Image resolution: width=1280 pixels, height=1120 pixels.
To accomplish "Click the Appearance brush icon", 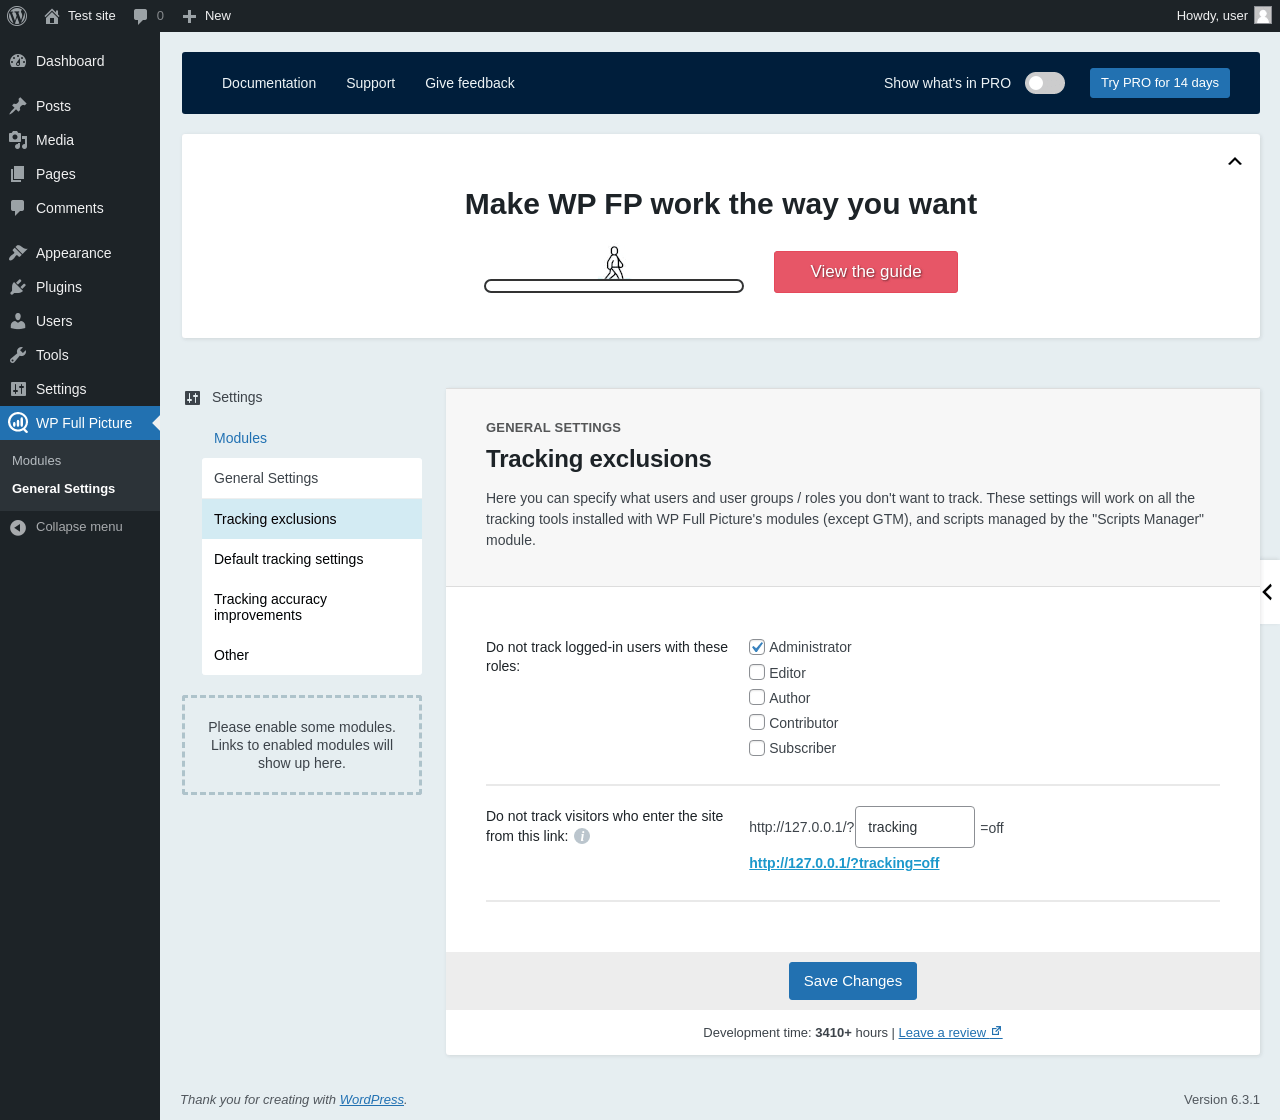I will click(x=18, y=253).
